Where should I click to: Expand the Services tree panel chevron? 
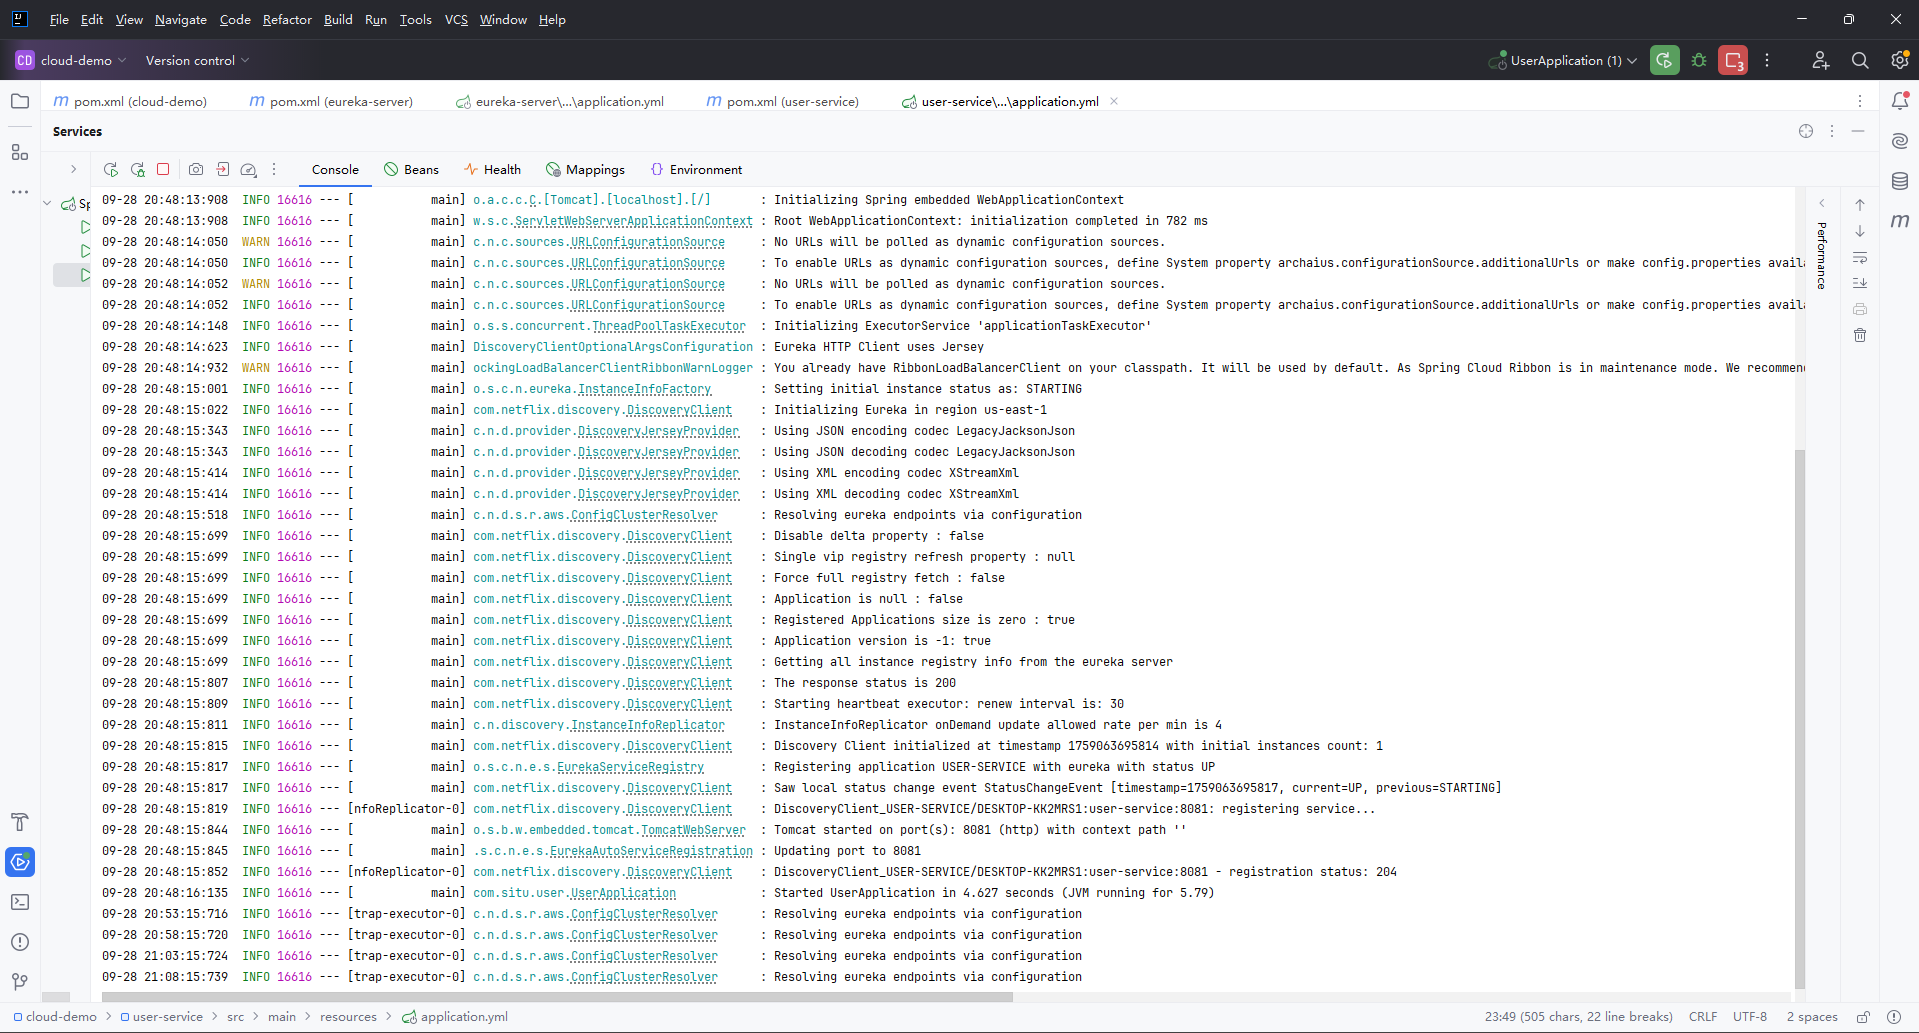click(73, 169)
